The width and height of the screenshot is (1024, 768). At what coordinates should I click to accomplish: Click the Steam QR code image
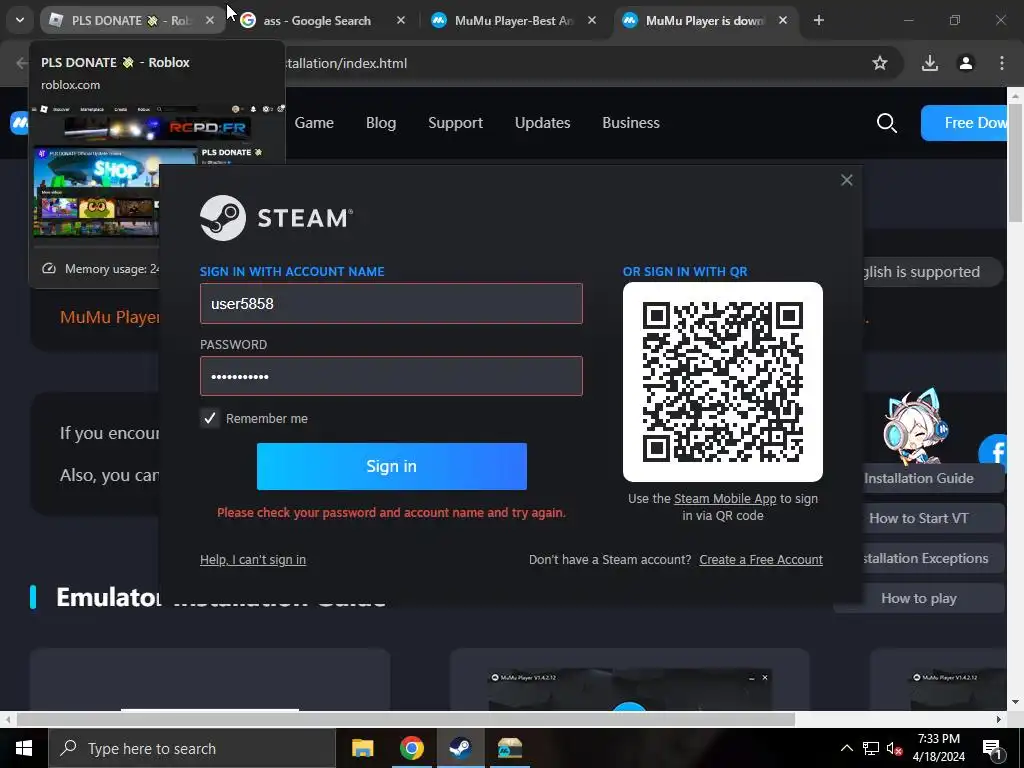(723, 382)
